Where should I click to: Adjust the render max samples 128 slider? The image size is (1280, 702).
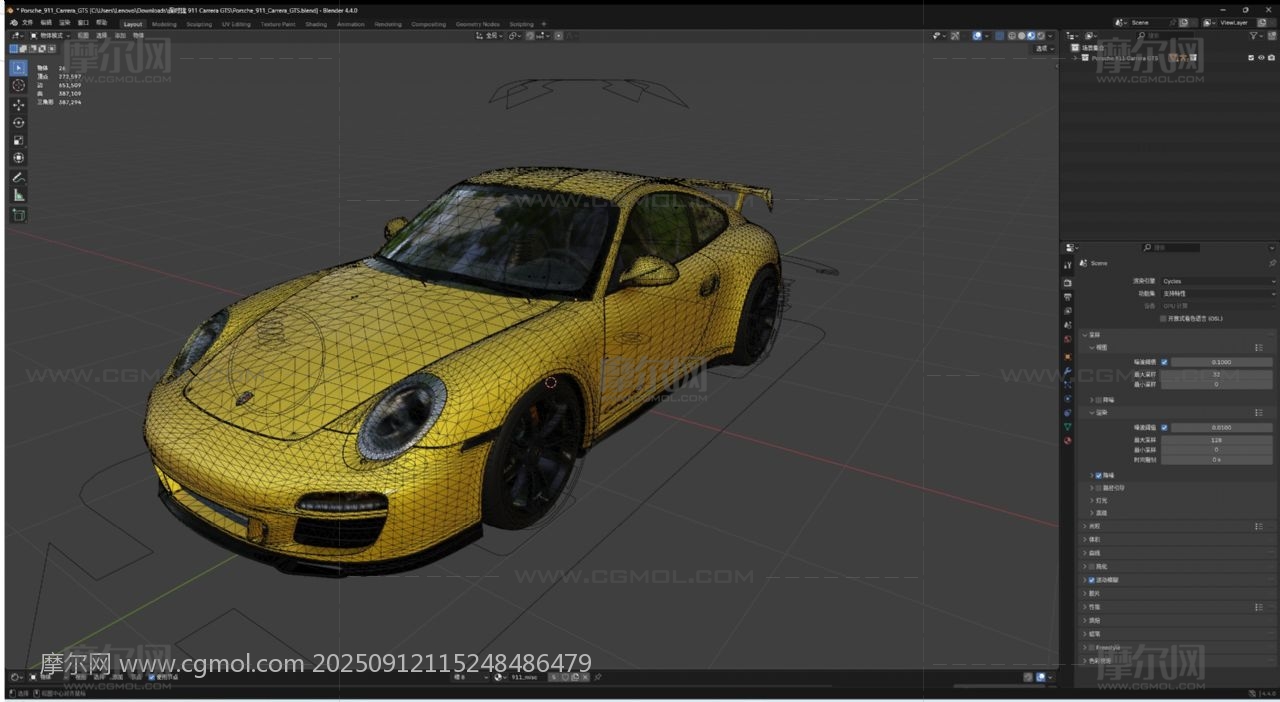point(1216,439)
